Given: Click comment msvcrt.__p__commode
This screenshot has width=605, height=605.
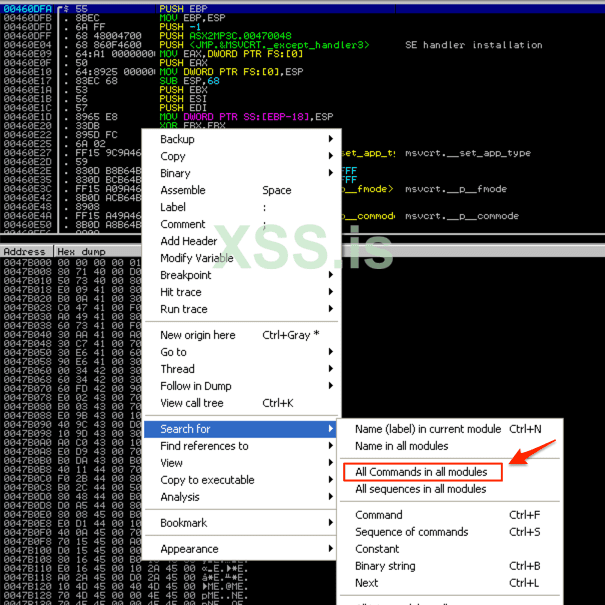Looking at the screenshot, I should pyautogui.click(x=461, y=216).
